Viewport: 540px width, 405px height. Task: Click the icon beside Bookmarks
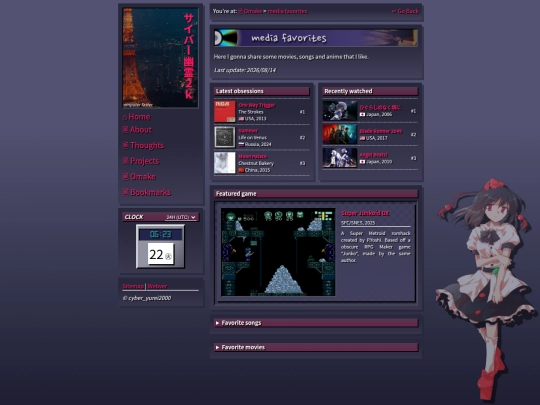pos(125,191)
